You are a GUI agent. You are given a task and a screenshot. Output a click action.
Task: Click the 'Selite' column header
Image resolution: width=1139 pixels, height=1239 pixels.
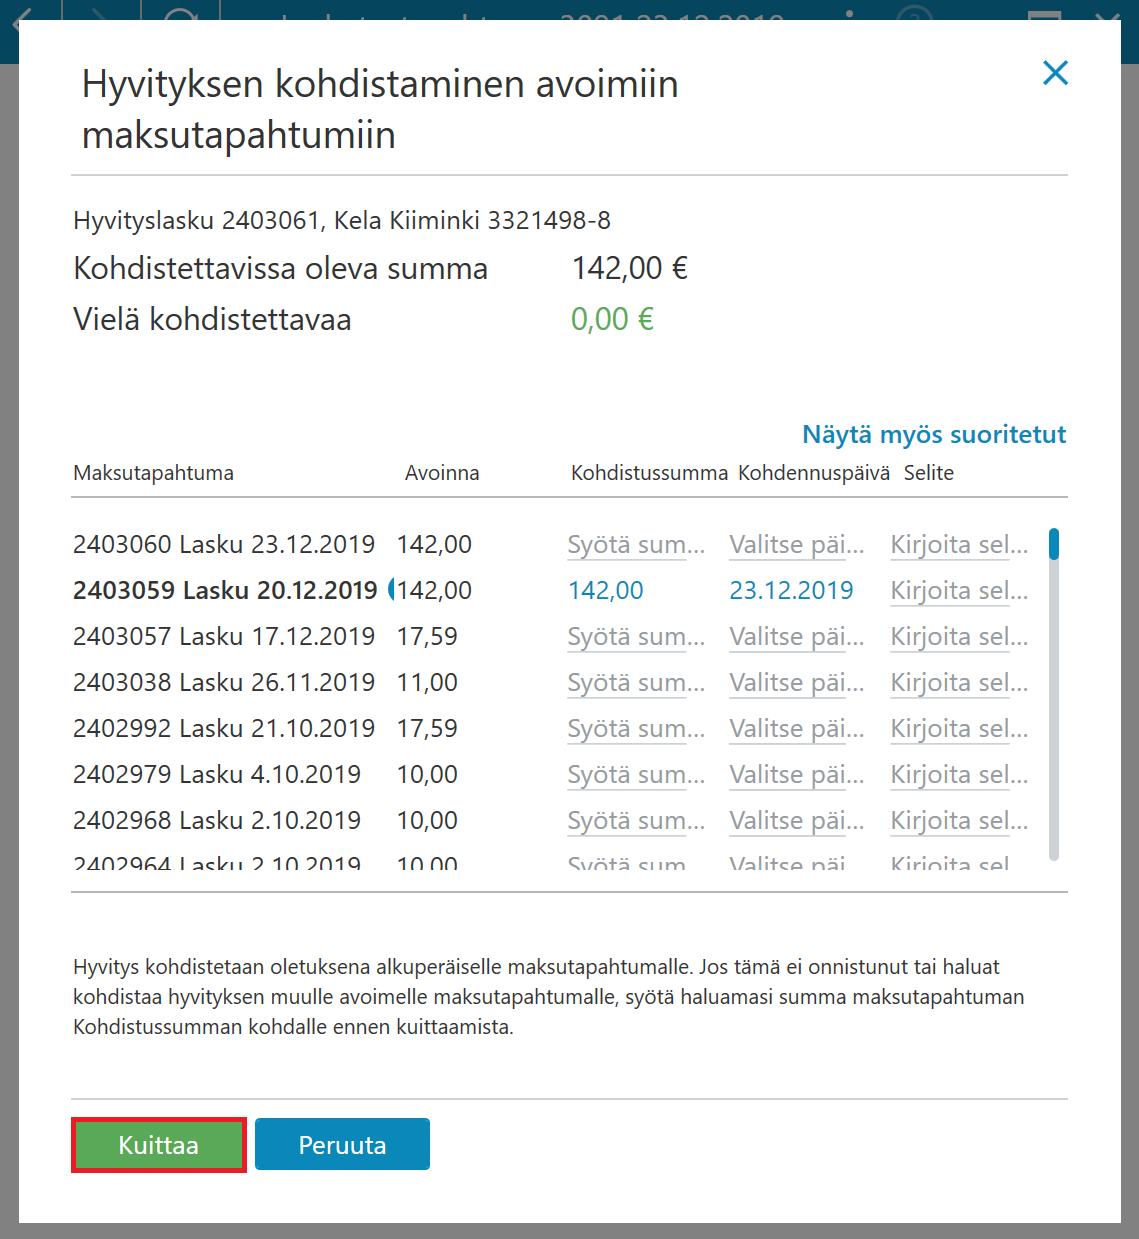point(929,473)
